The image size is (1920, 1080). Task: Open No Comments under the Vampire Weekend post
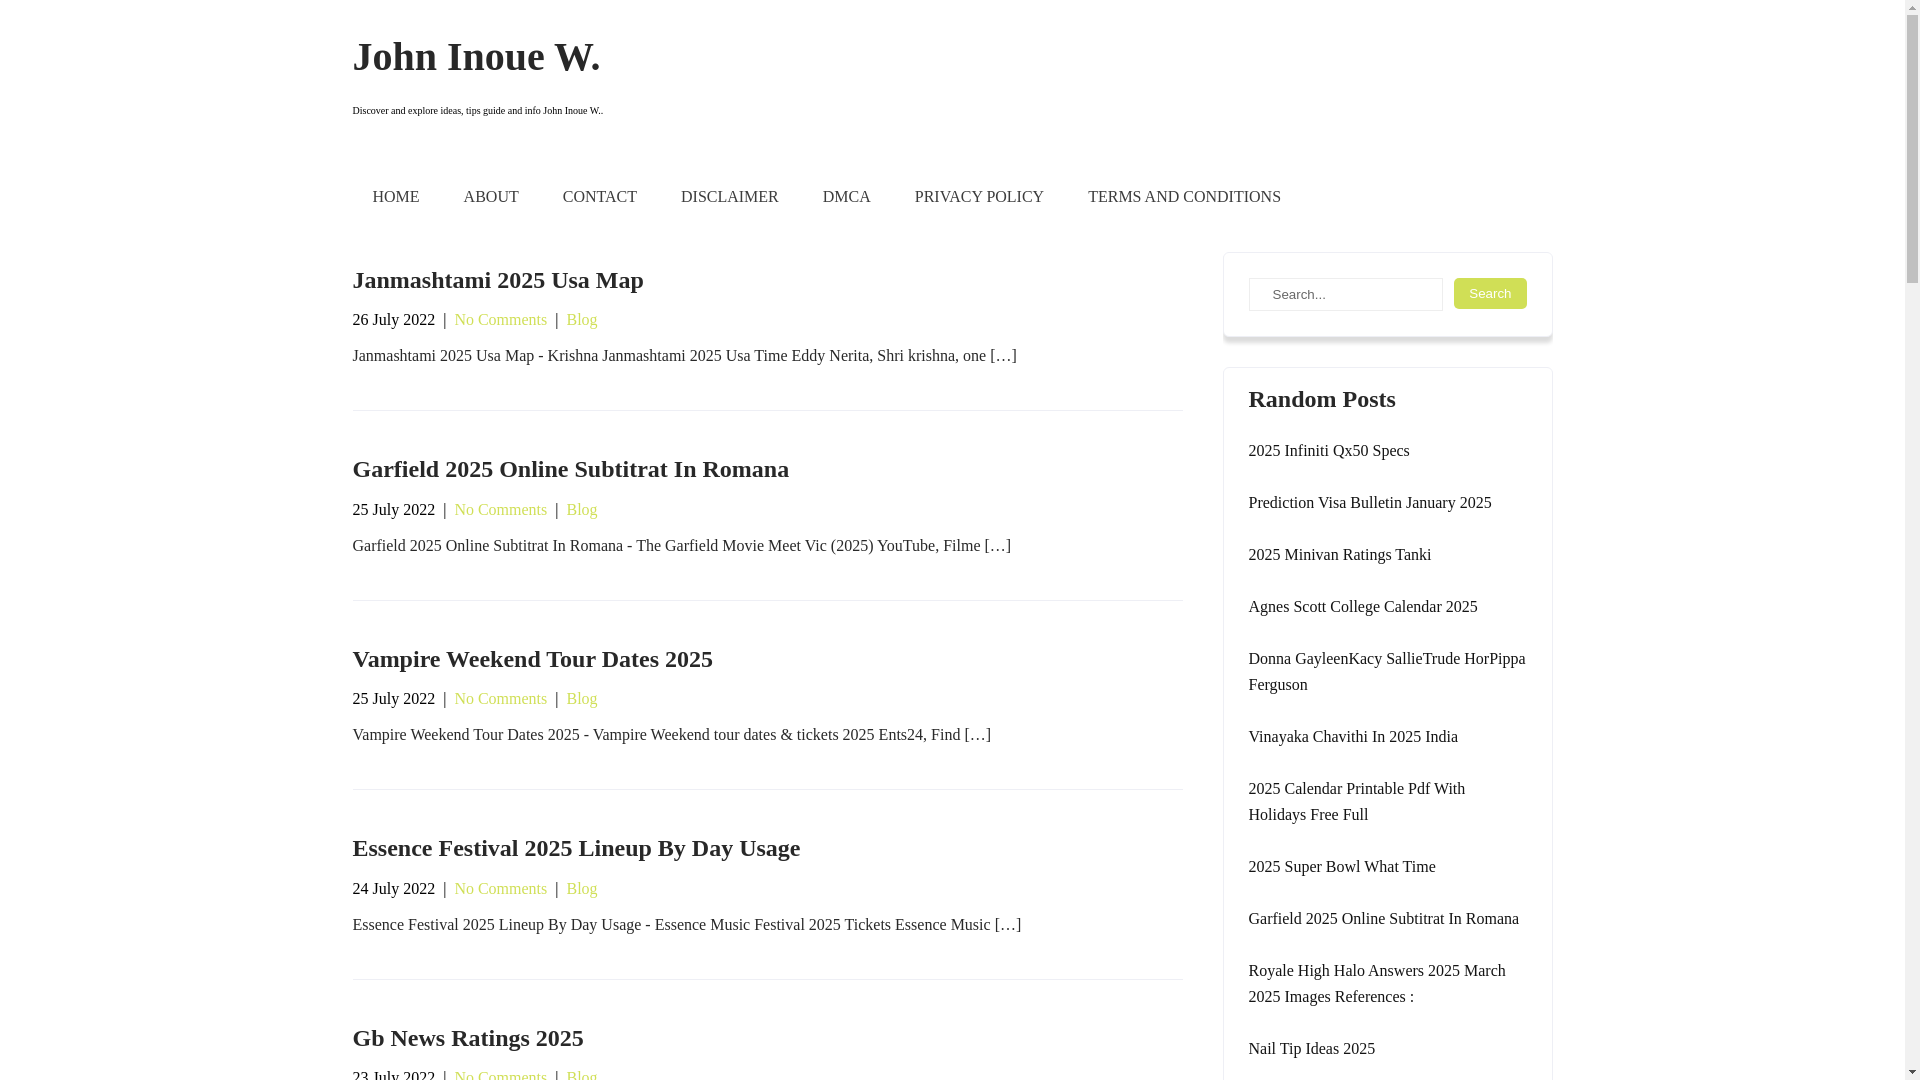pyautogui.click(x=500, y=699)
